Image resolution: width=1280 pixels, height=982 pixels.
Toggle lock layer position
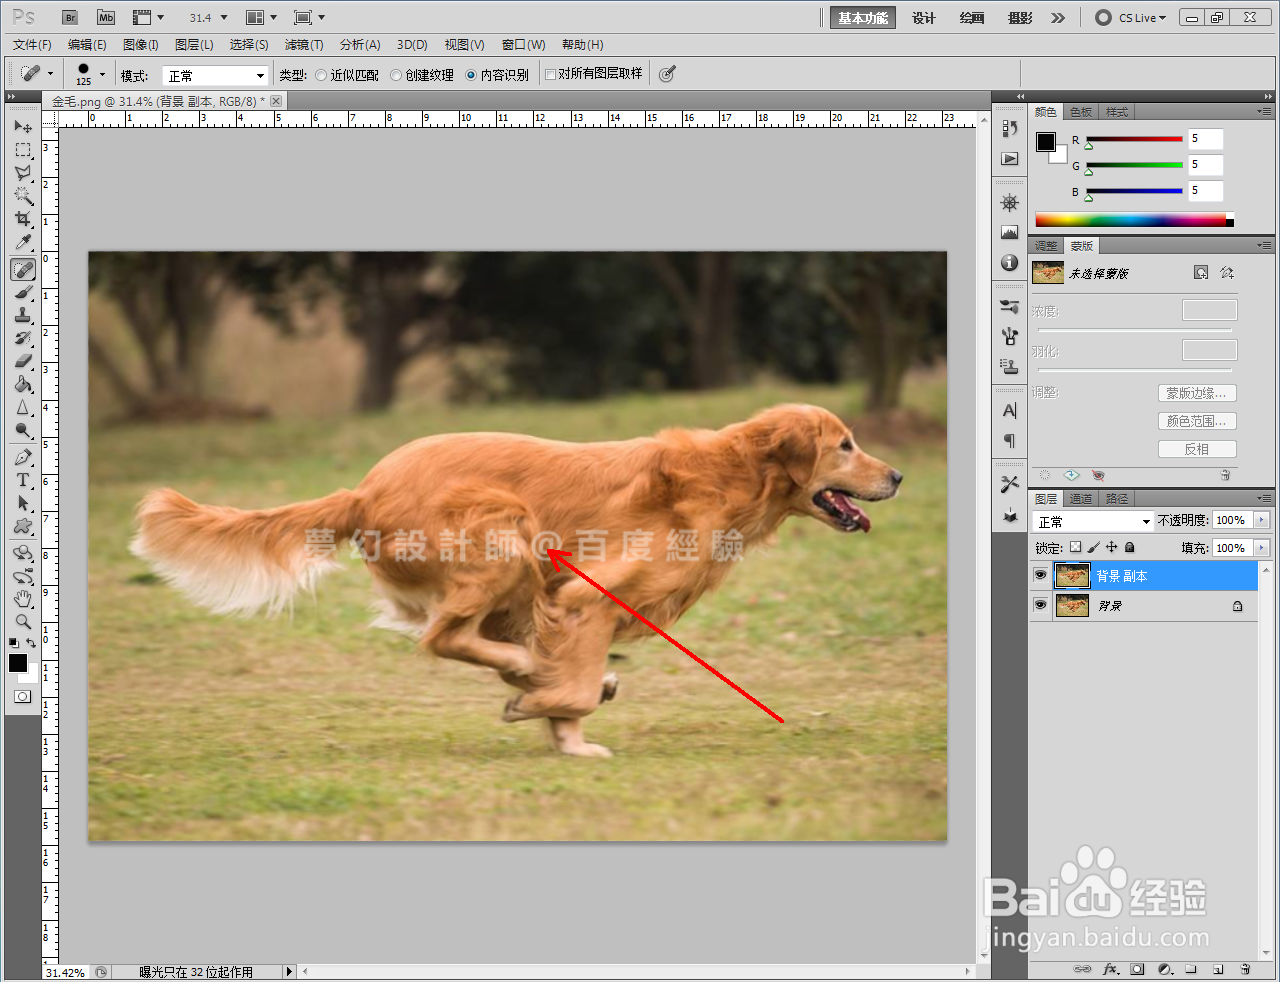[1111, 547]
